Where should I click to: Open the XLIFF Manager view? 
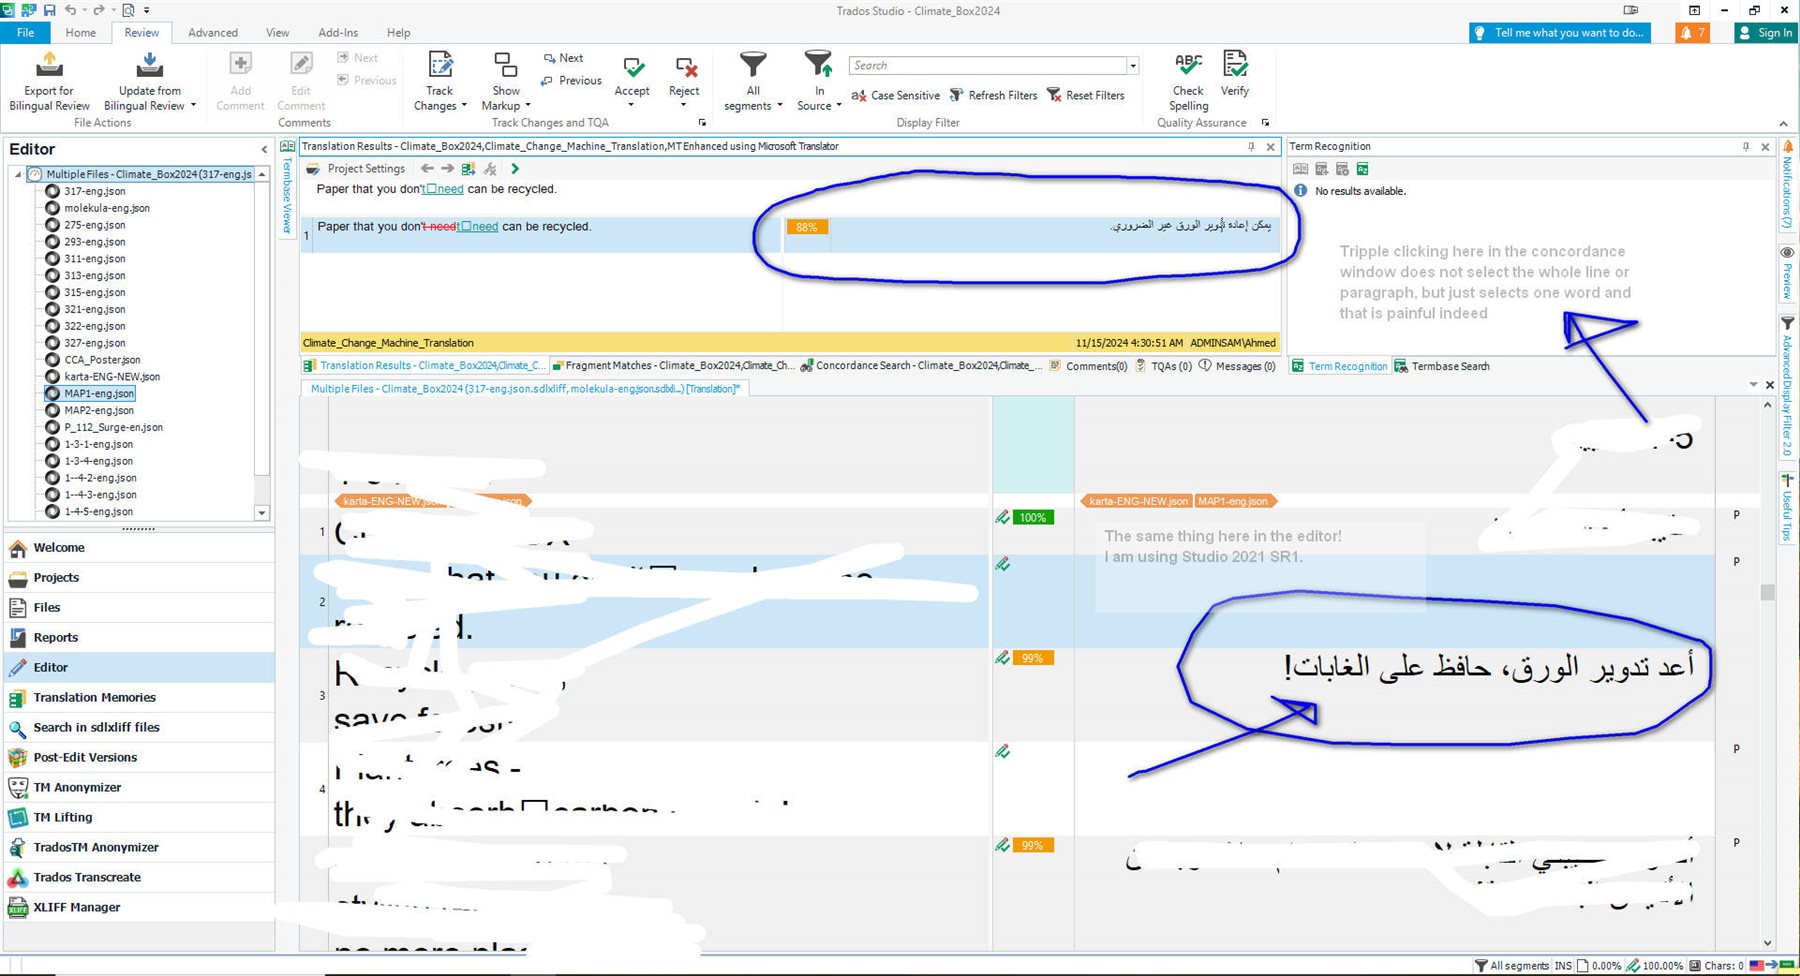139,908
